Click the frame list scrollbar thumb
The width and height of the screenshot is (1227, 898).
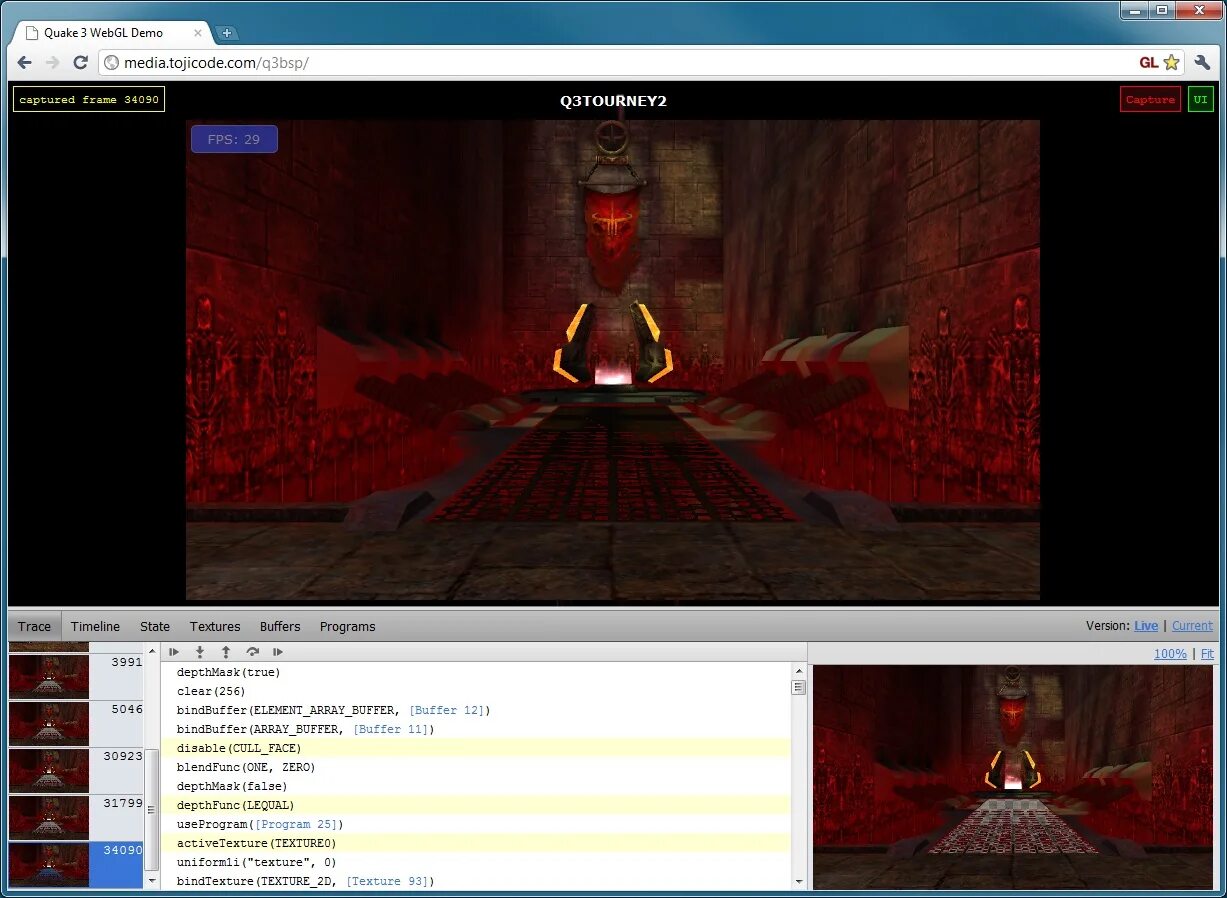tap(152, 808)
